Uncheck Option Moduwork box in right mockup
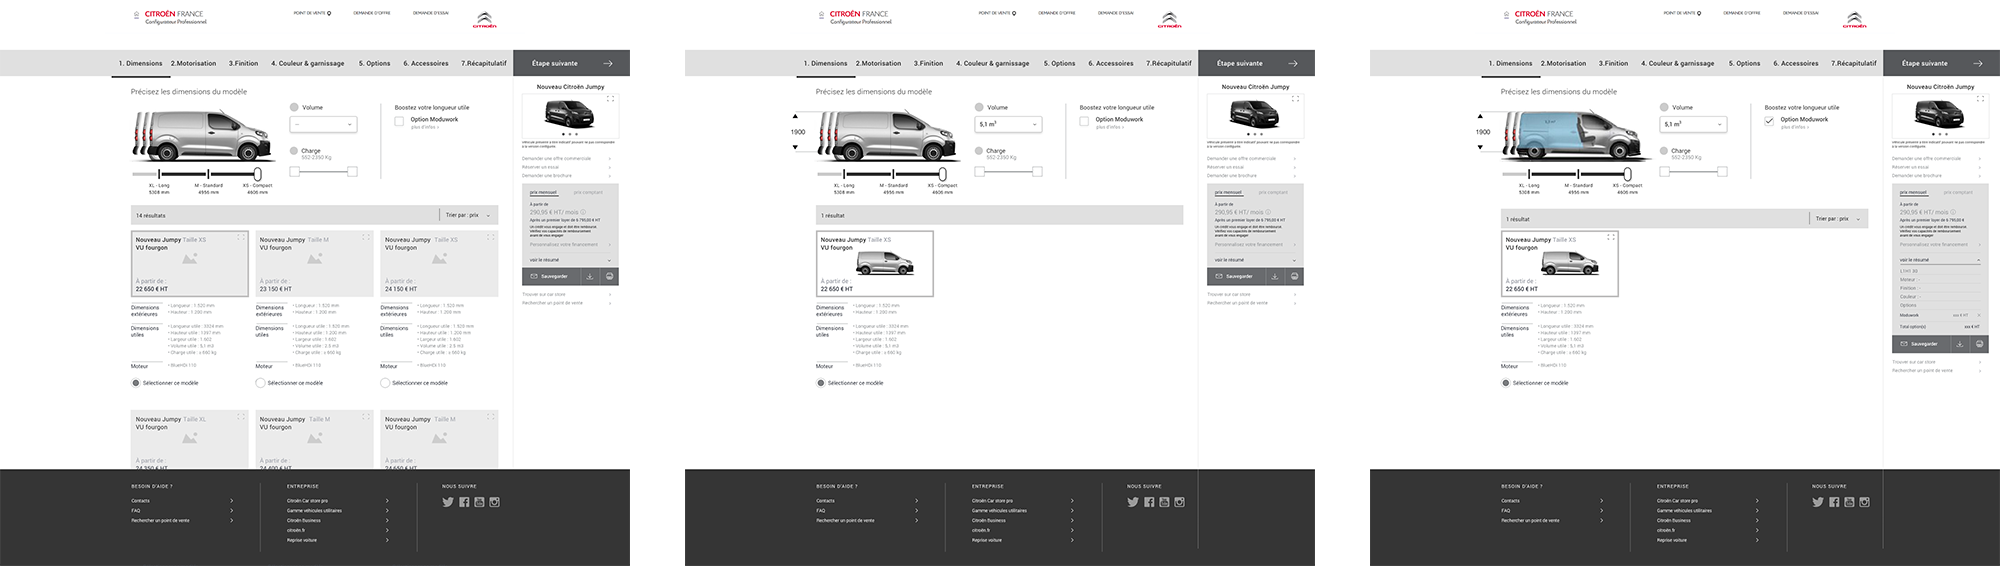 1769,121
